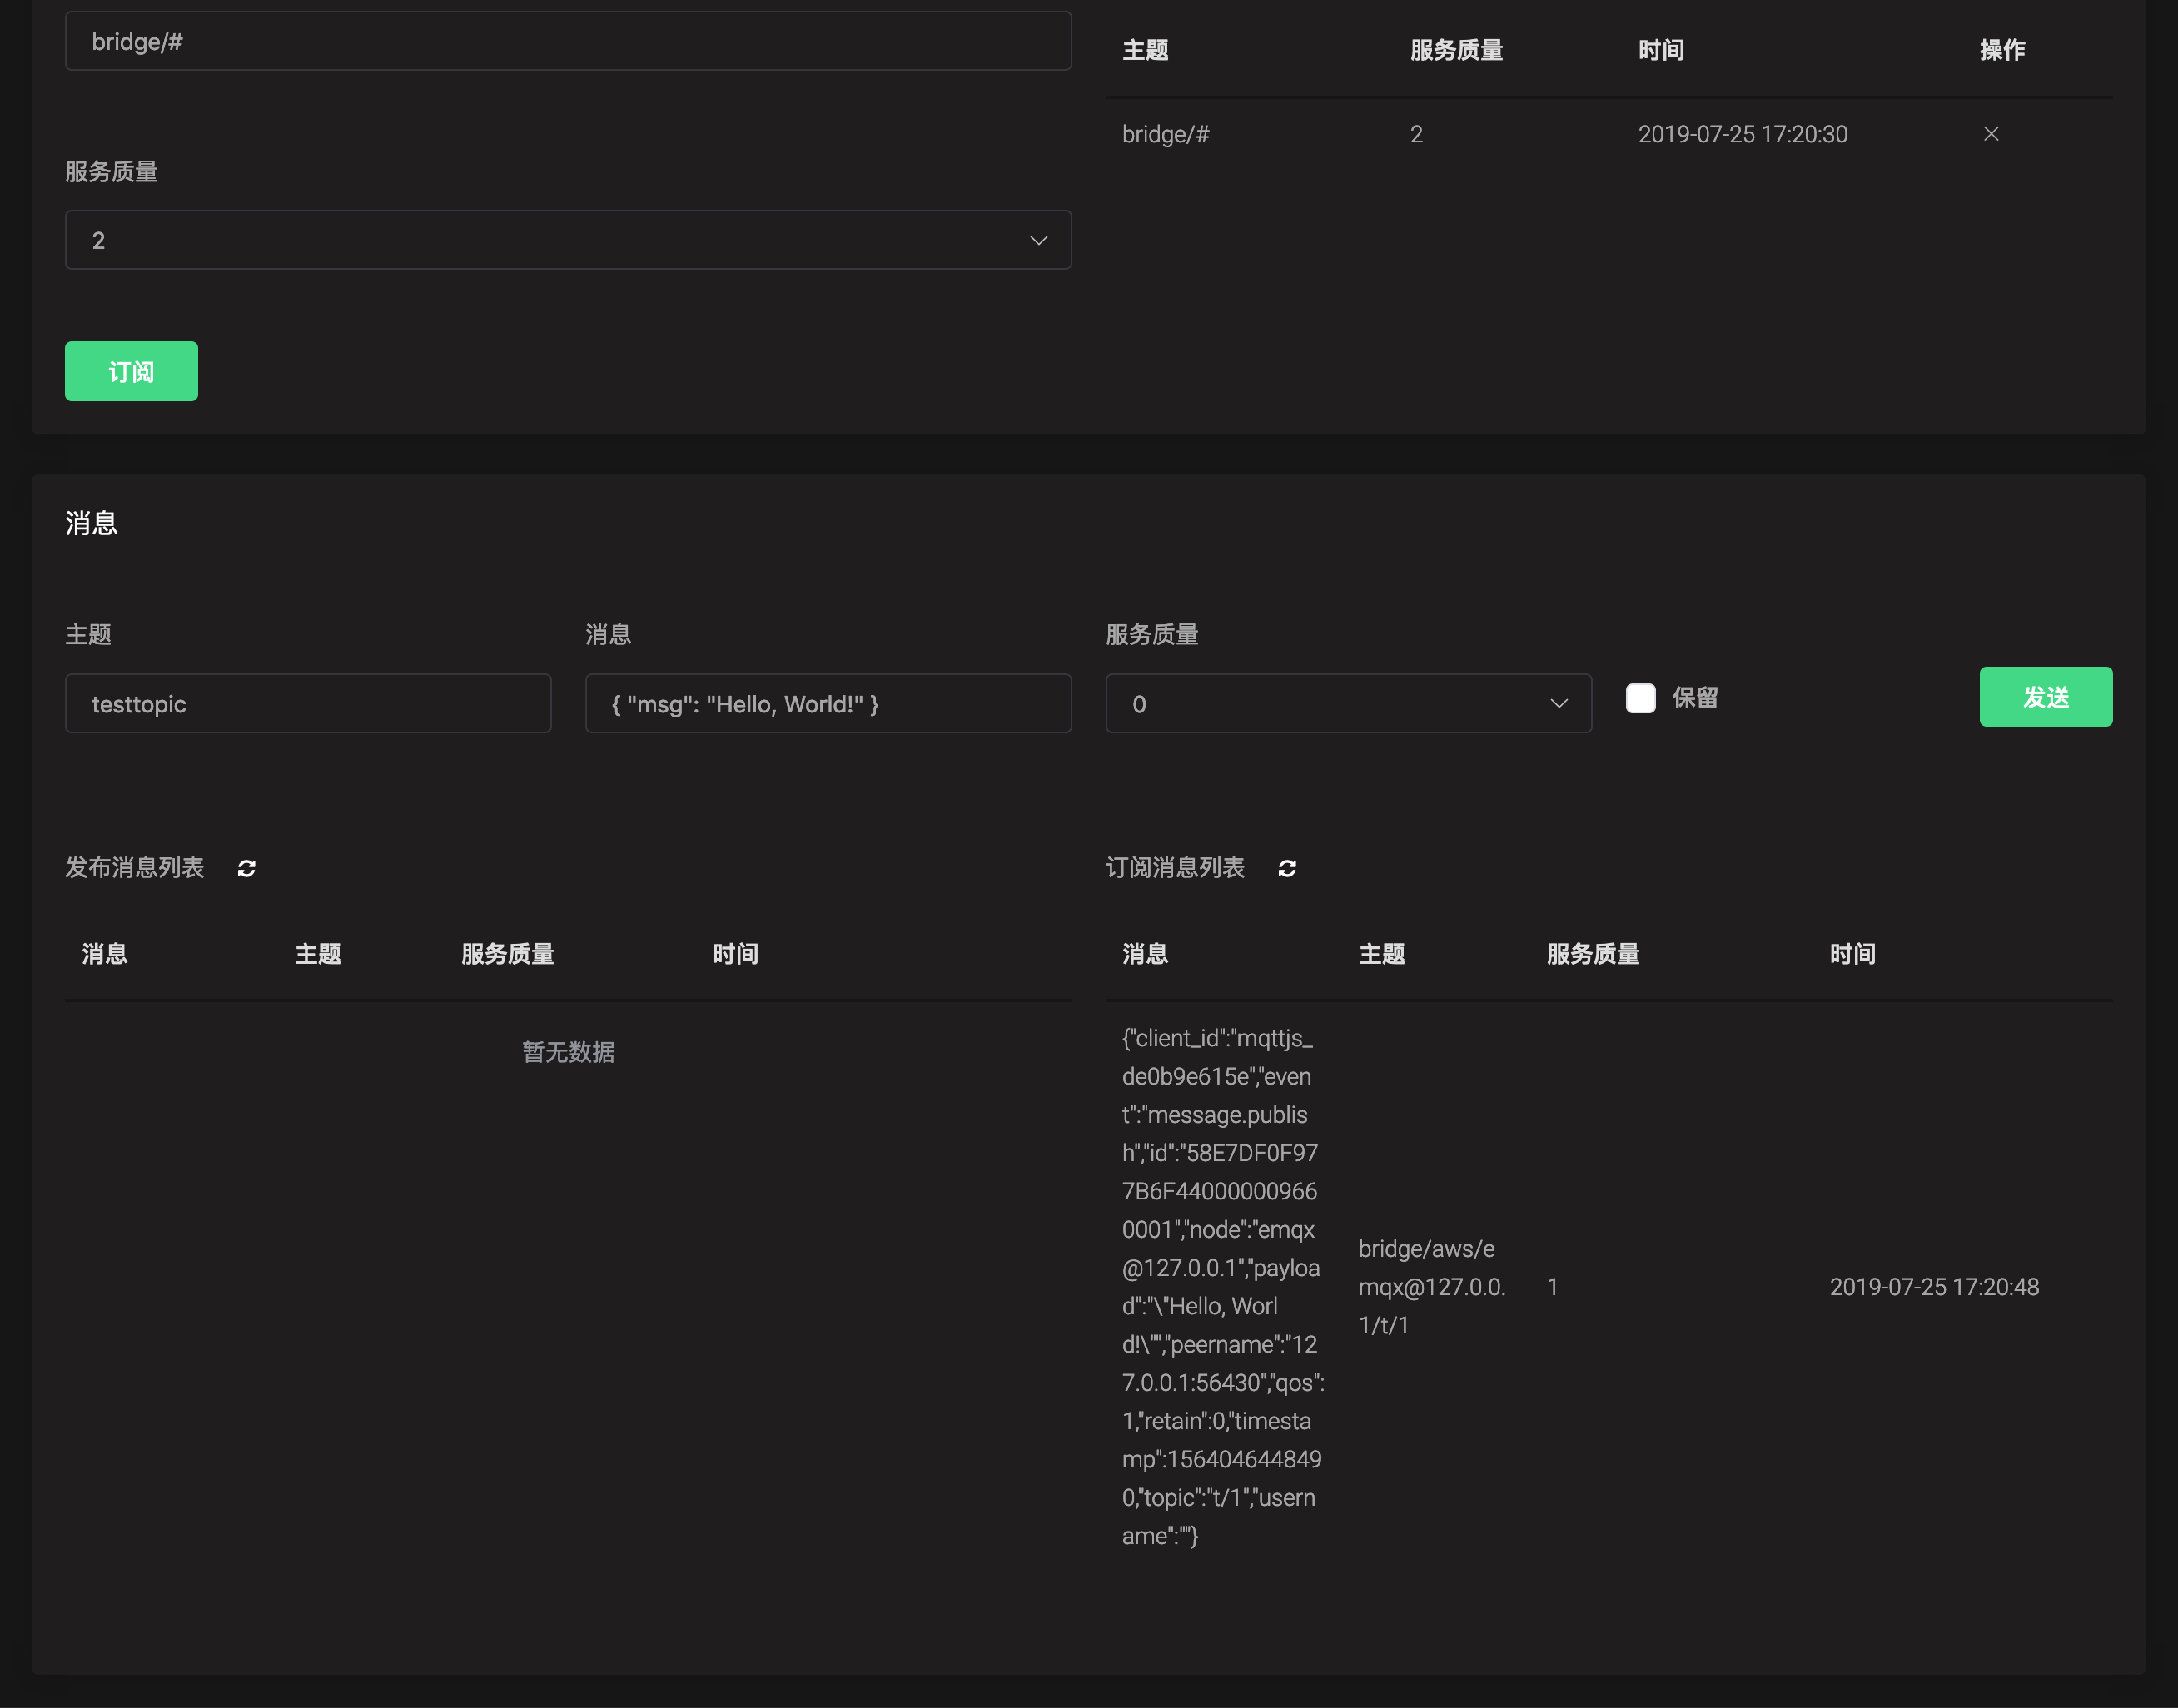Remove the bridge/# subscription with the X icon
The width and height of the screenshot is (2178, 1708).
[x=1991, y=134]
